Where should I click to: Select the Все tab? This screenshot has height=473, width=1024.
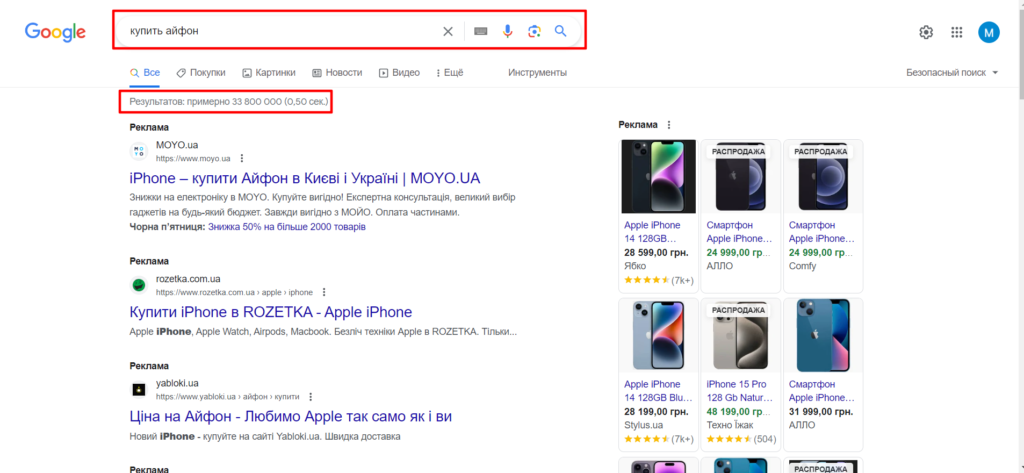coord(145,73)
